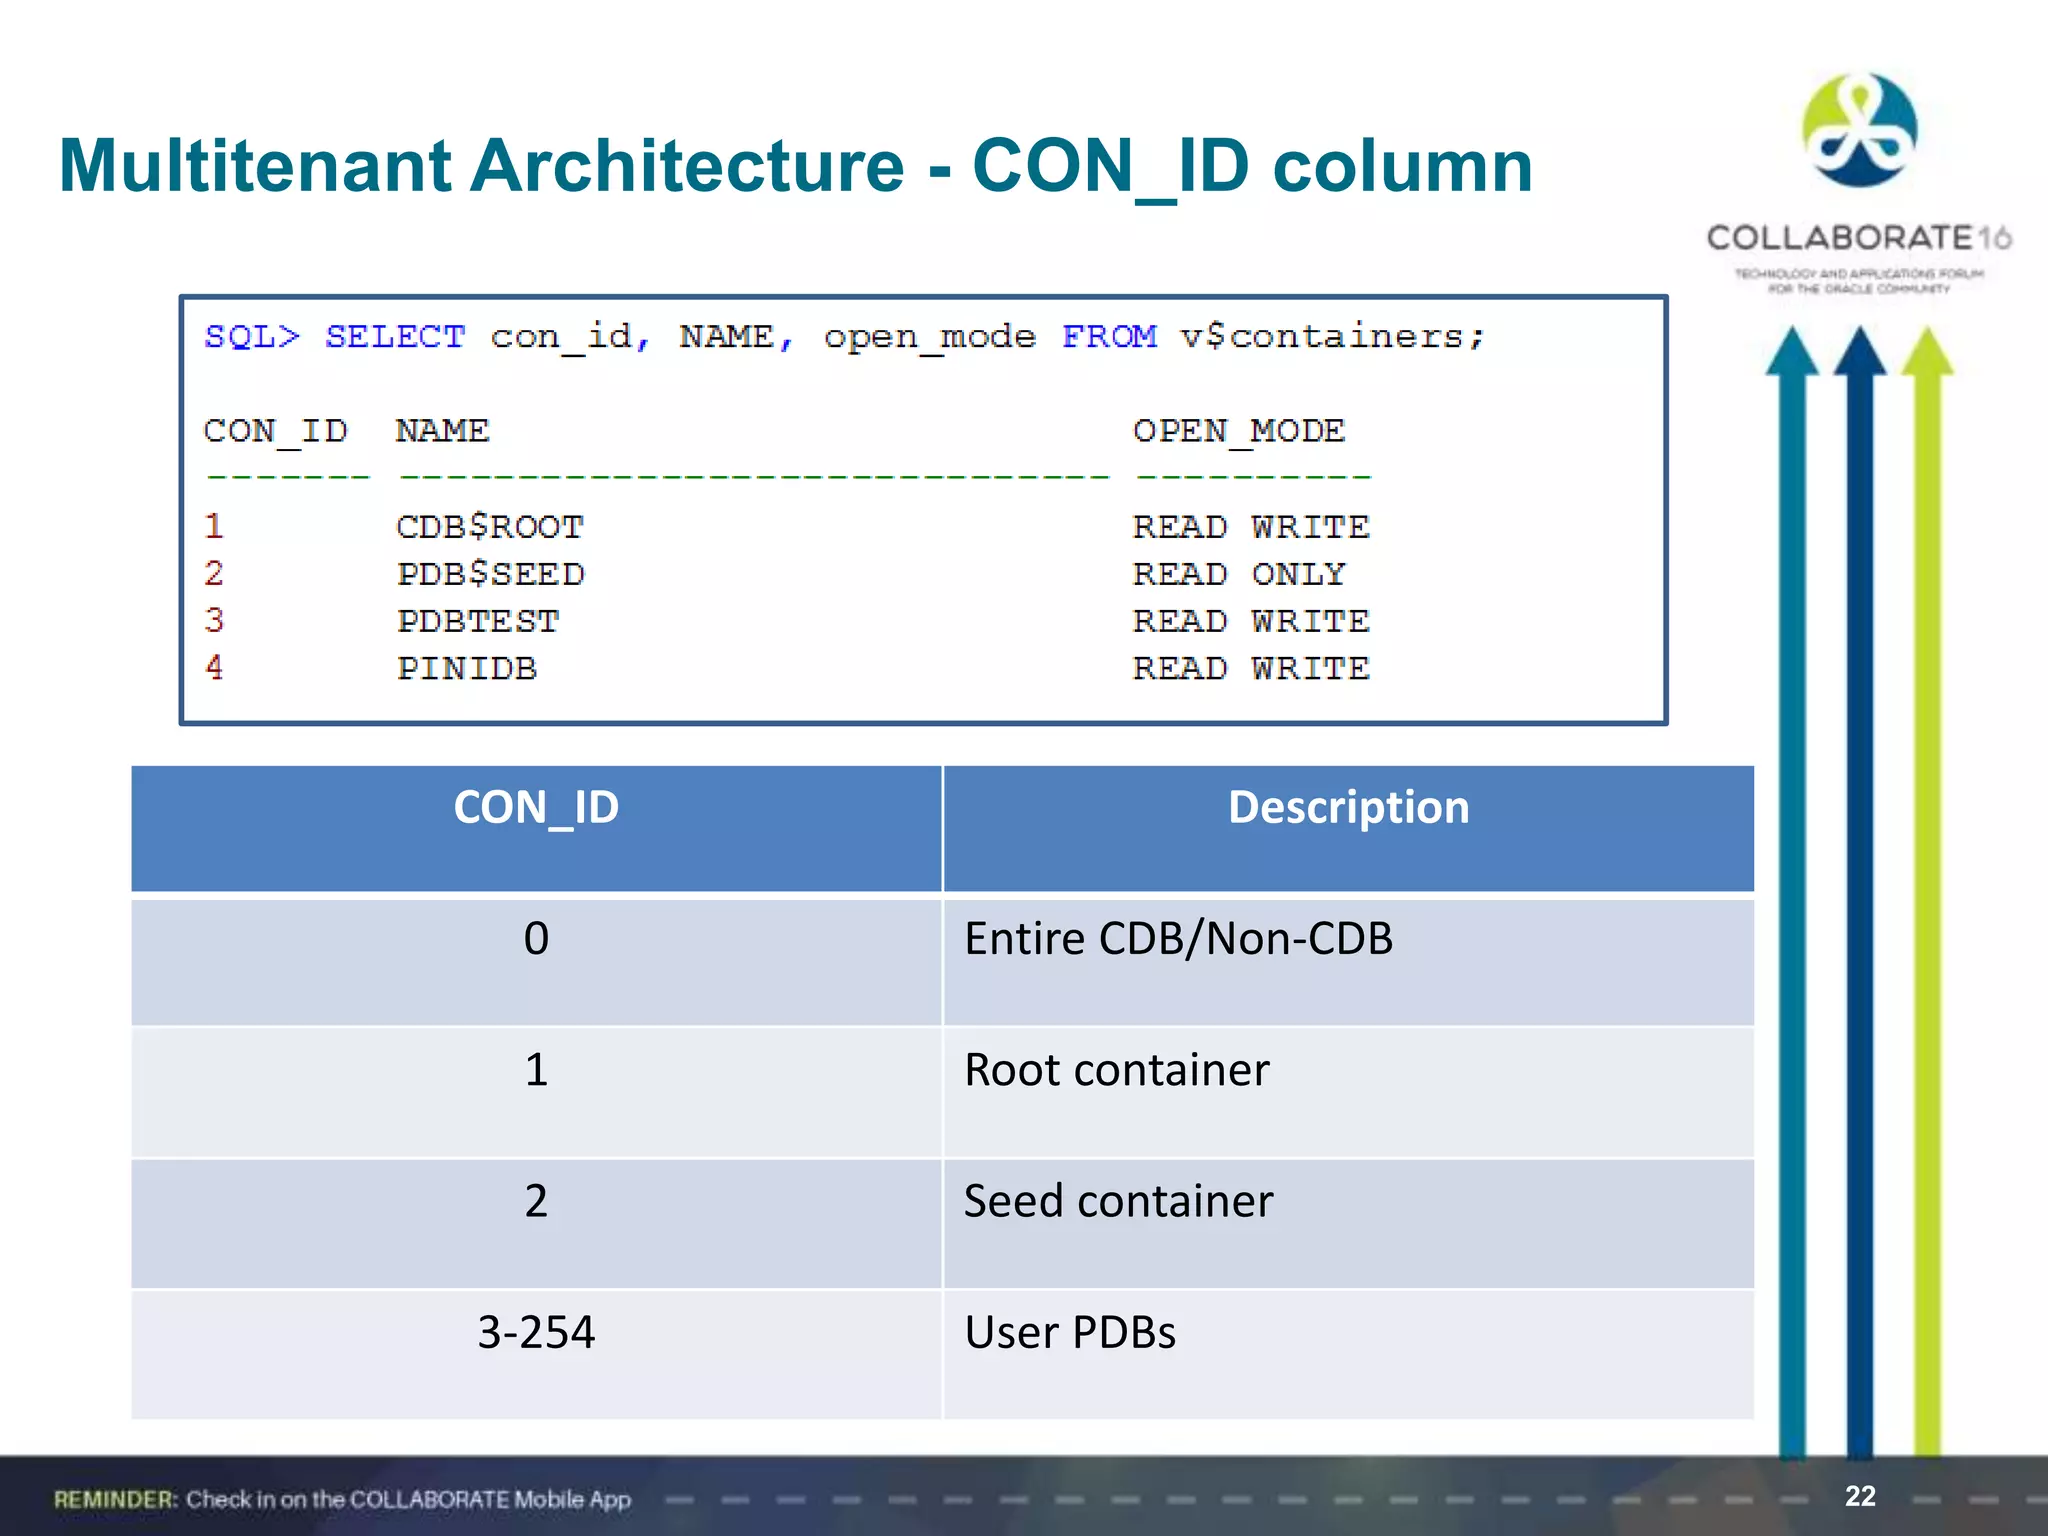Click 'Root container' description cell
The height and width of the screenshot is (1536, 2048).
[x=1348, y=1093]
